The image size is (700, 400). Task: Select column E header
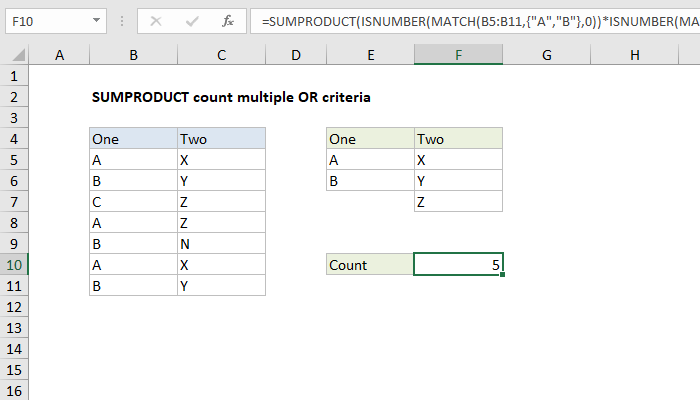pyautogui.click(x=371, y=55)
